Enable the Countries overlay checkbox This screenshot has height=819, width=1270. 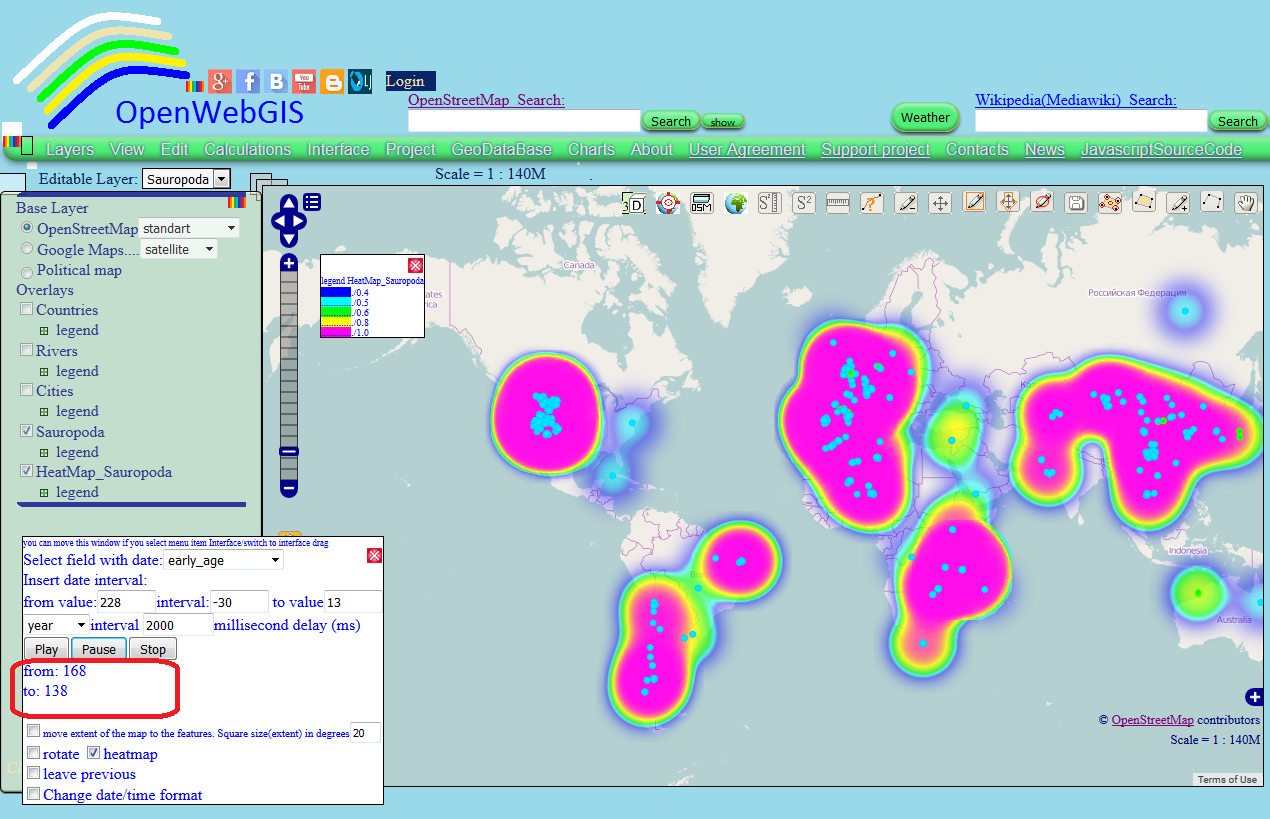[x=27, y=310]
